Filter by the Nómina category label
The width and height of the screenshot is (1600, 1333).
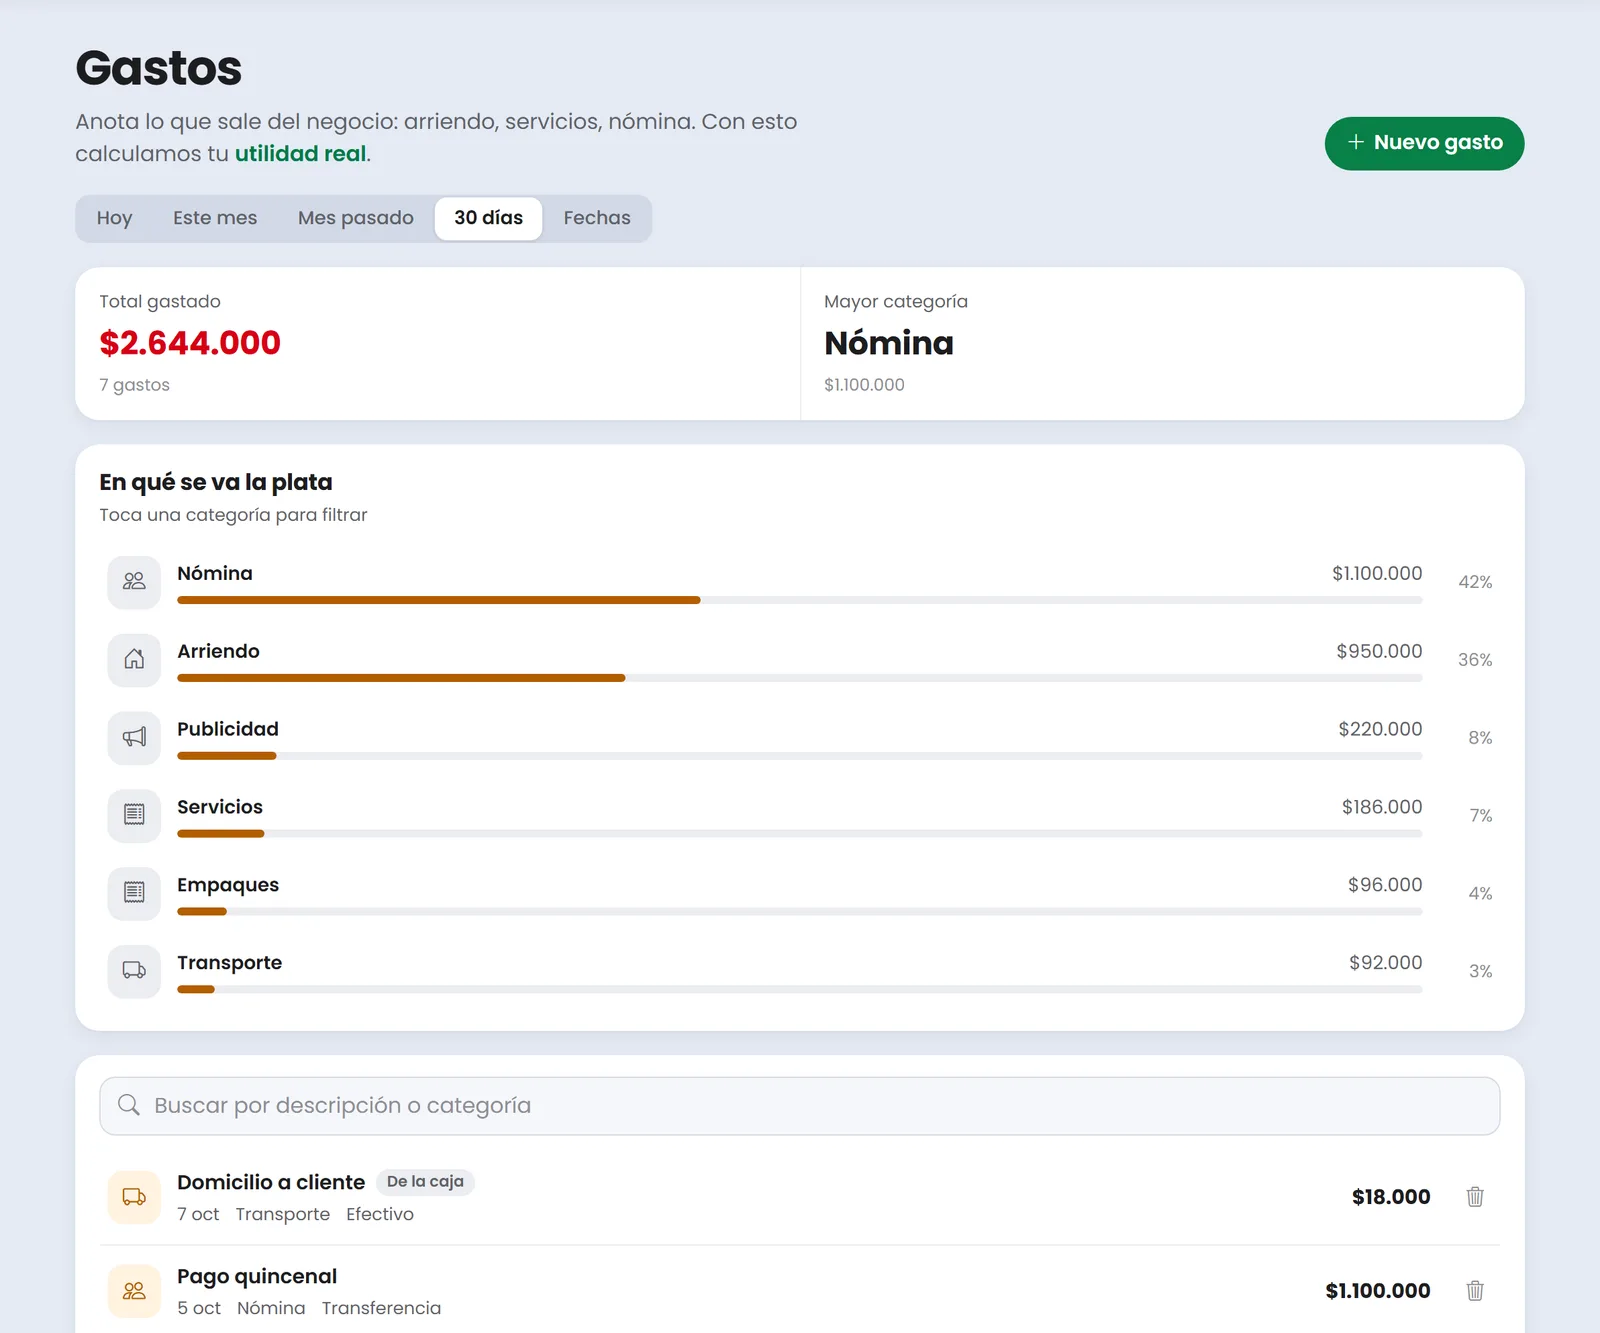pyautogui.click(x=215, y=573)
